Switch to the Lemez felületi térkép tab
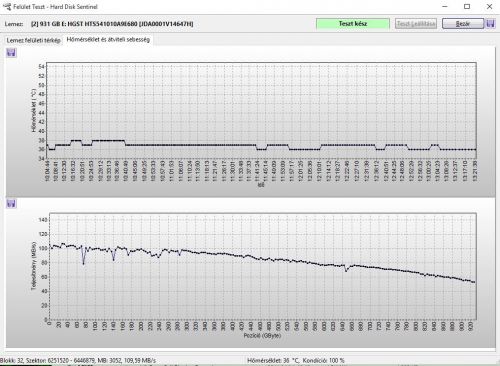Viewport: 500px width, 366px height. [x=33, y=40]
